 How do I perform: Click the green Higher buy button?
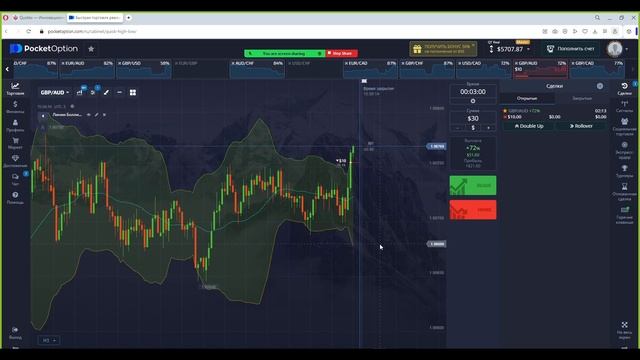(x=473, y=185)
